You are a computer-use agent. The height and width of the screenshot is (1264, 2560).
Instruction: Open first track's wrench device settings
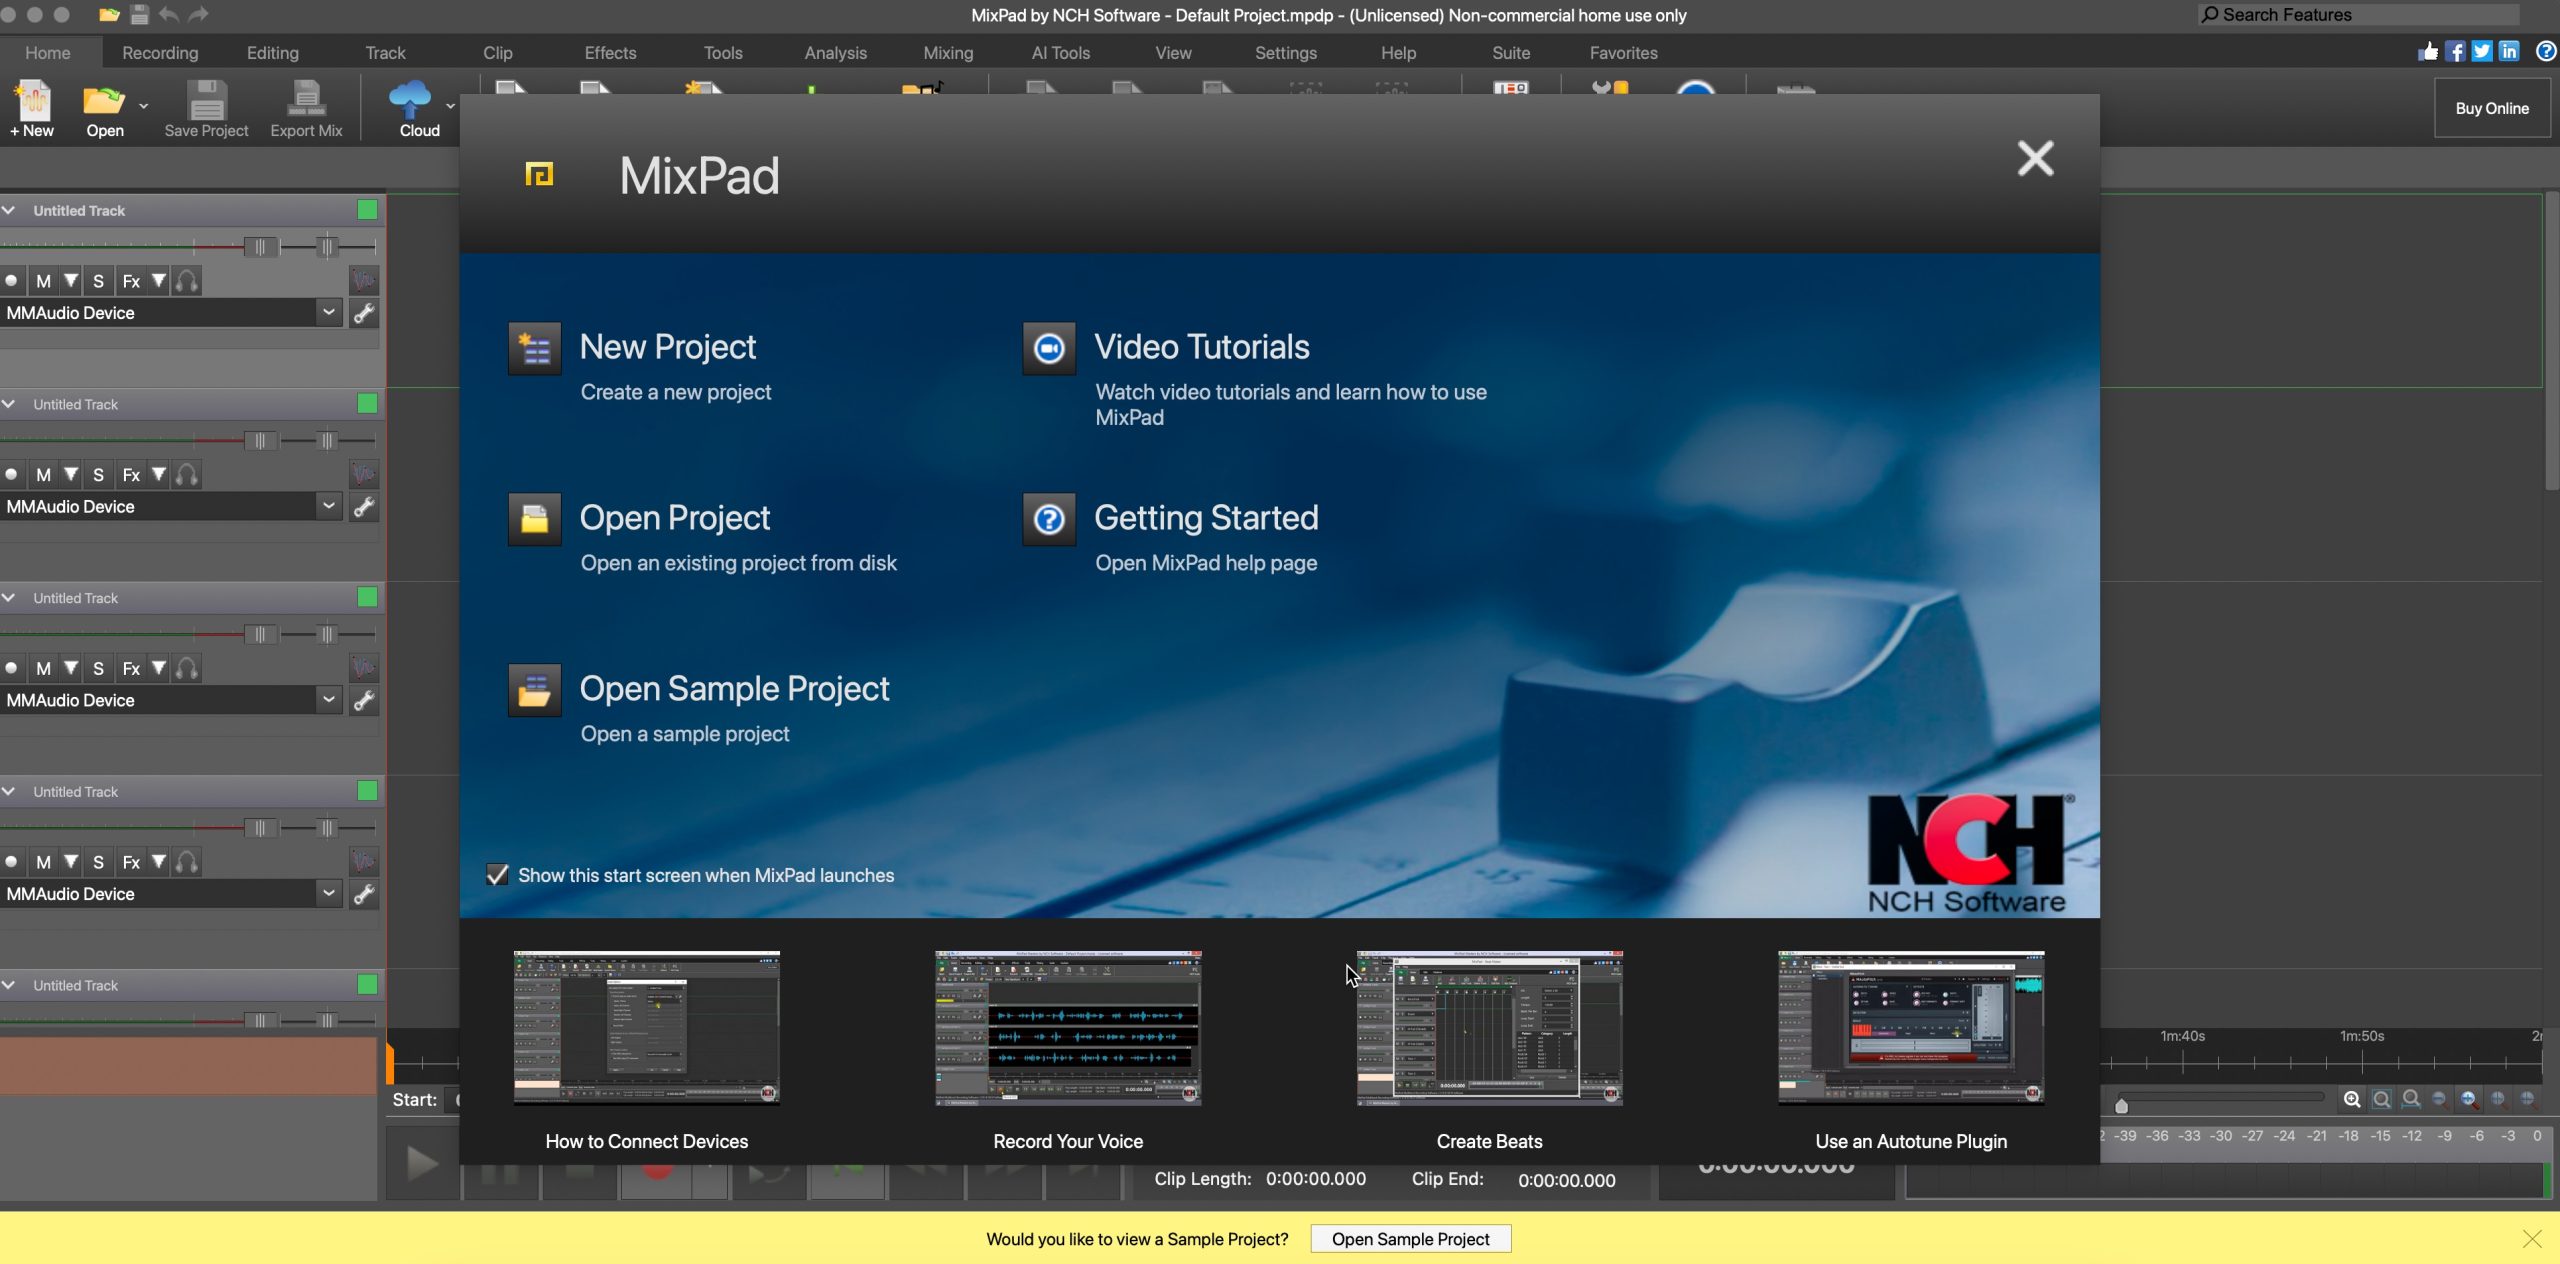[364, 313]
